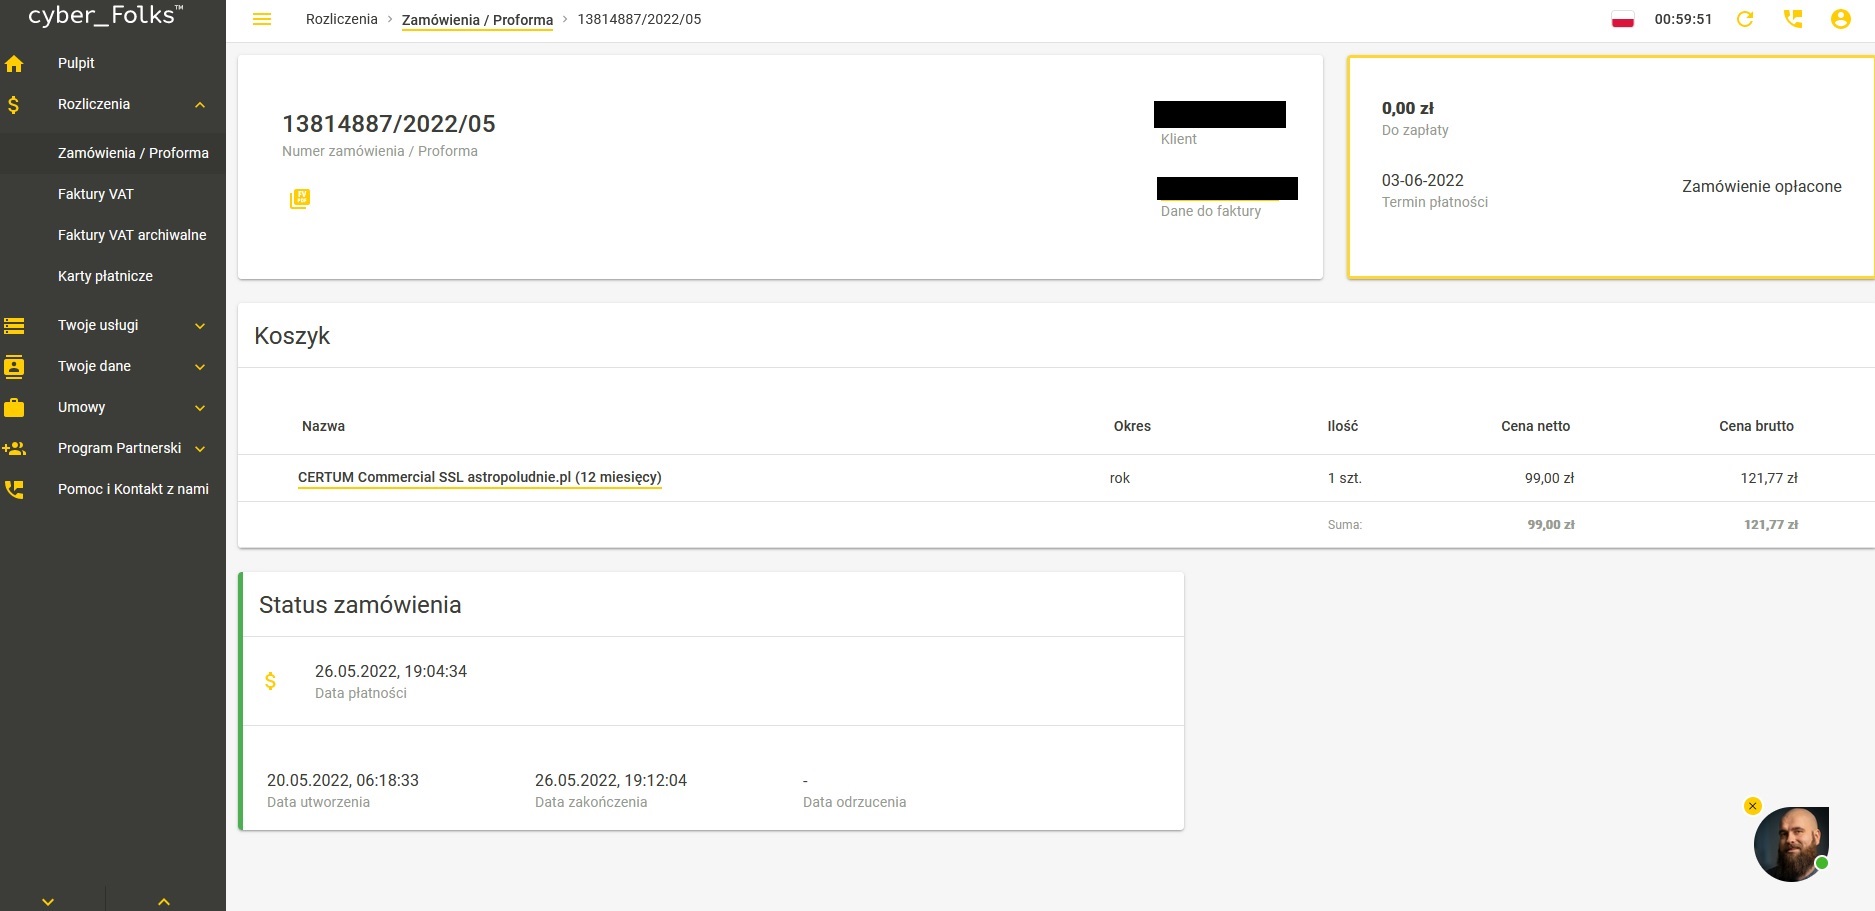Click the cyber_Folks logo

(x=106, y=15)
